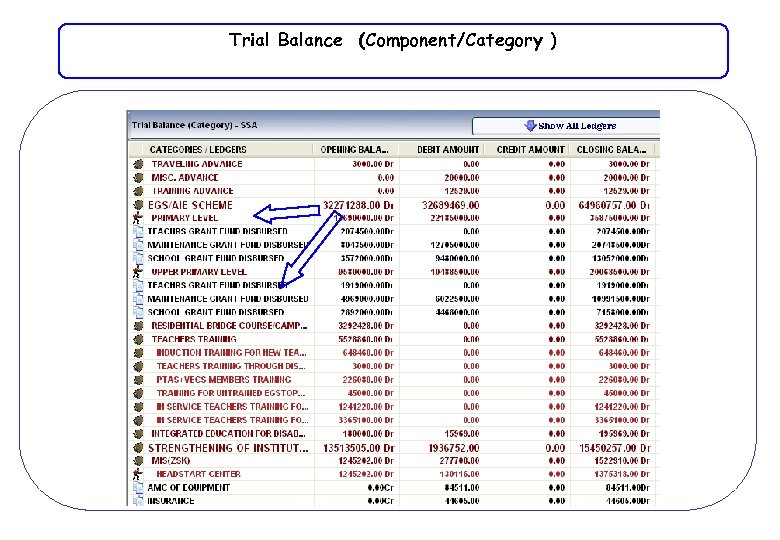Click the ledger icon beside MAINTENANCE GRANT FUND DISBURSED under PRIMARY LEVEL

click(x=138, y=245)
